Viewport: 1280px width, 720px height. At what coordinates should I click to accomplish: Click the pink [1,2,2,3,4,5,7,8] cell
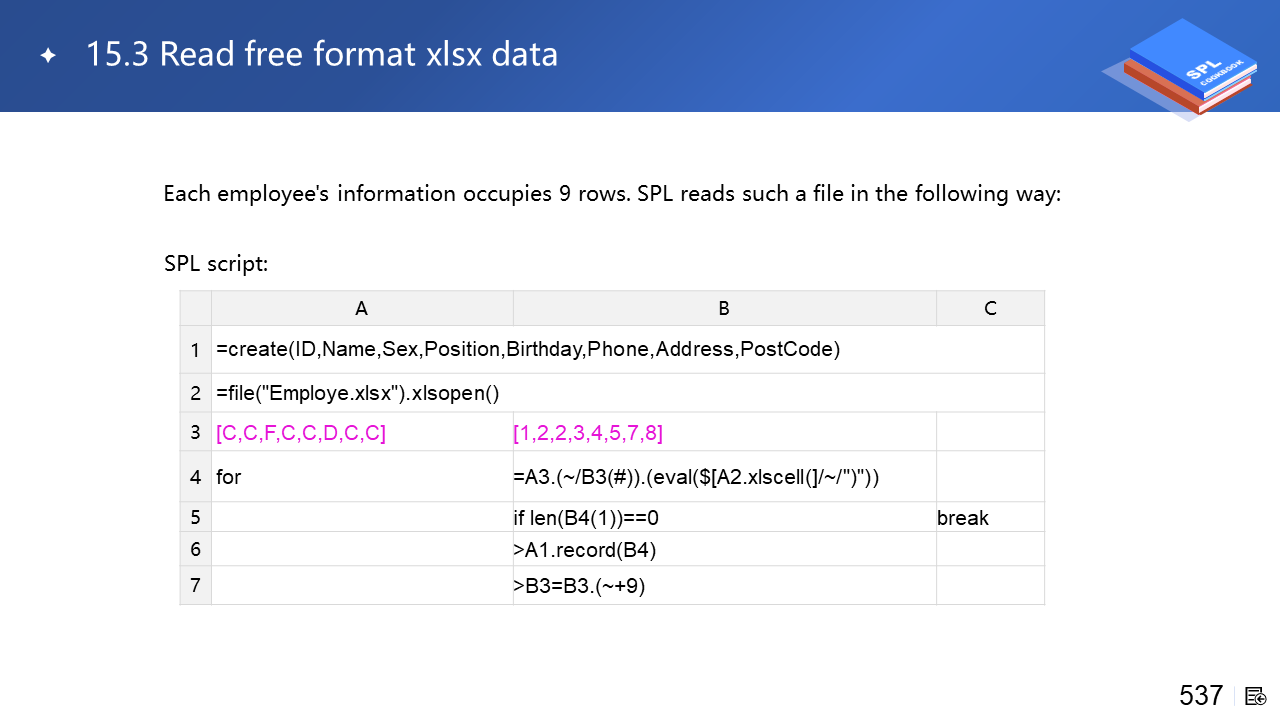click(588, 433)
